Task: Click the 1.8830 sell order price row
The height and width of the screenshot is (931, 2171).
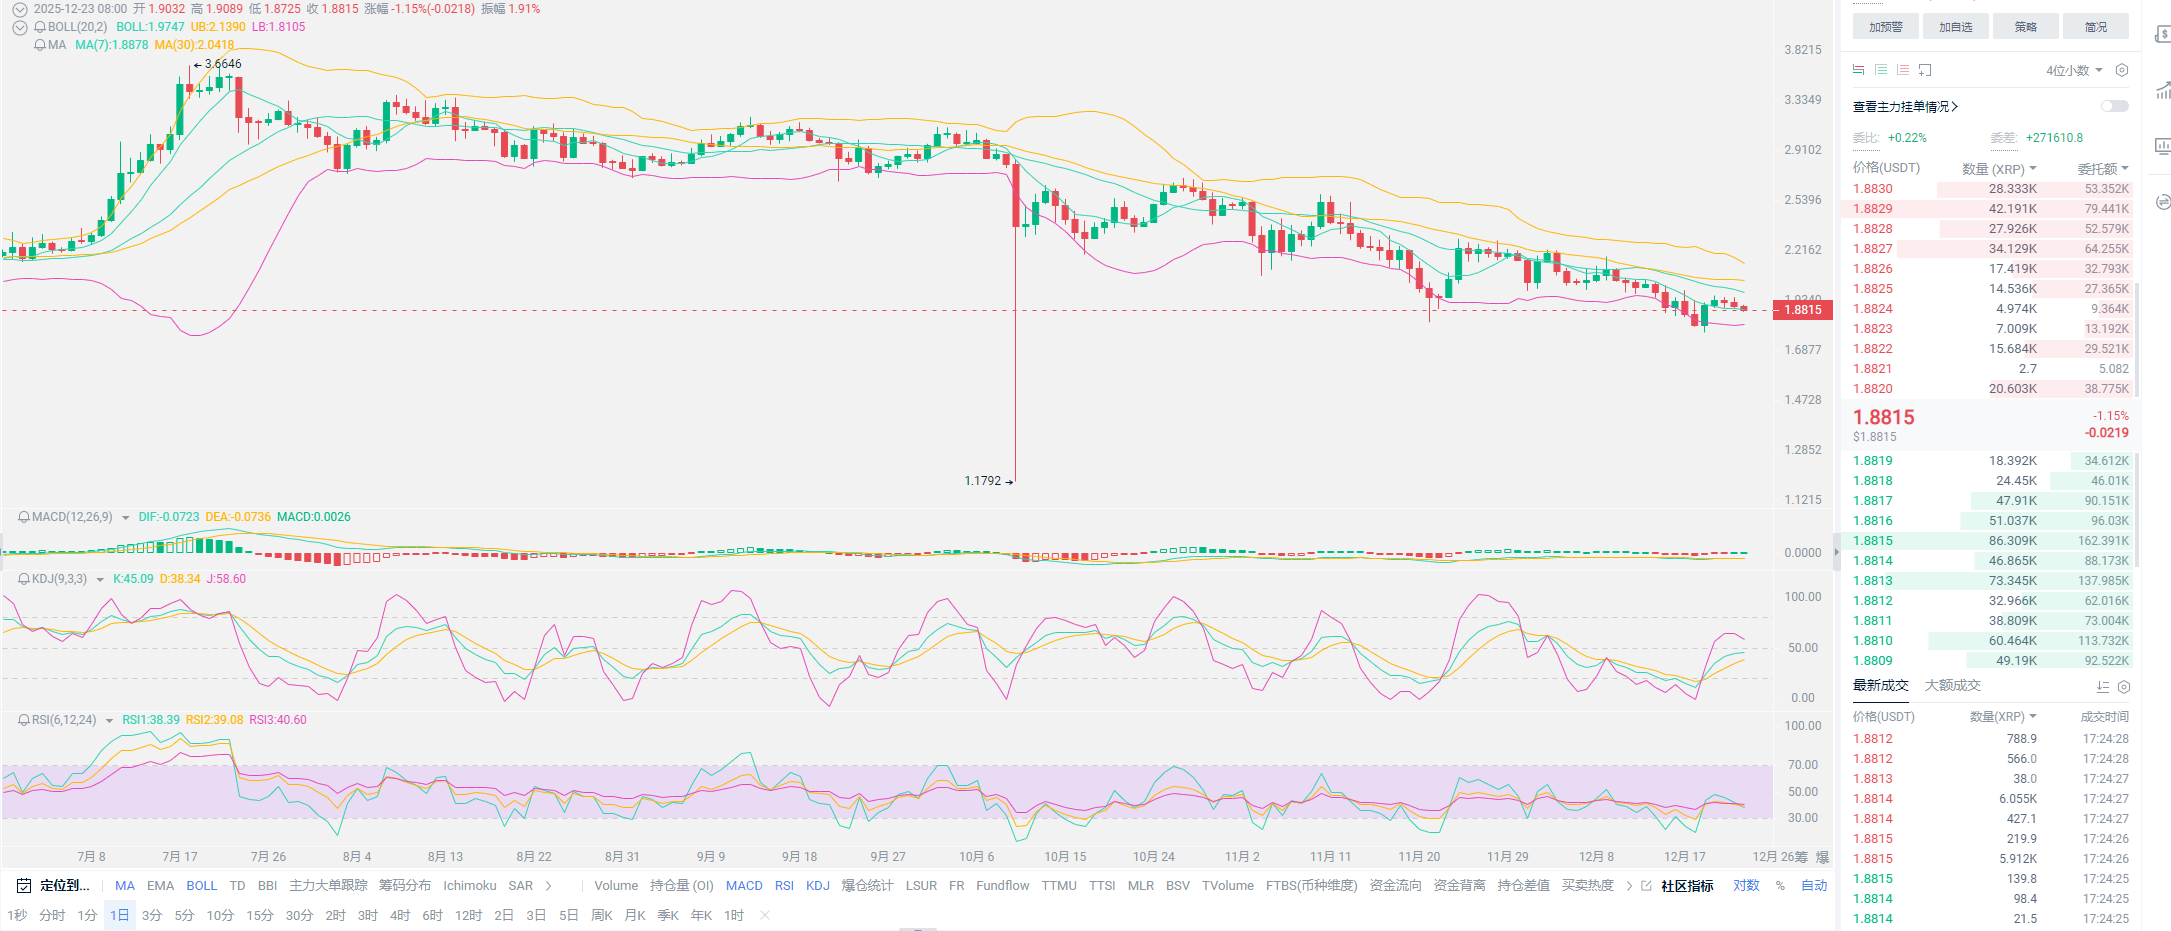Action: (x=1872, y=189)
